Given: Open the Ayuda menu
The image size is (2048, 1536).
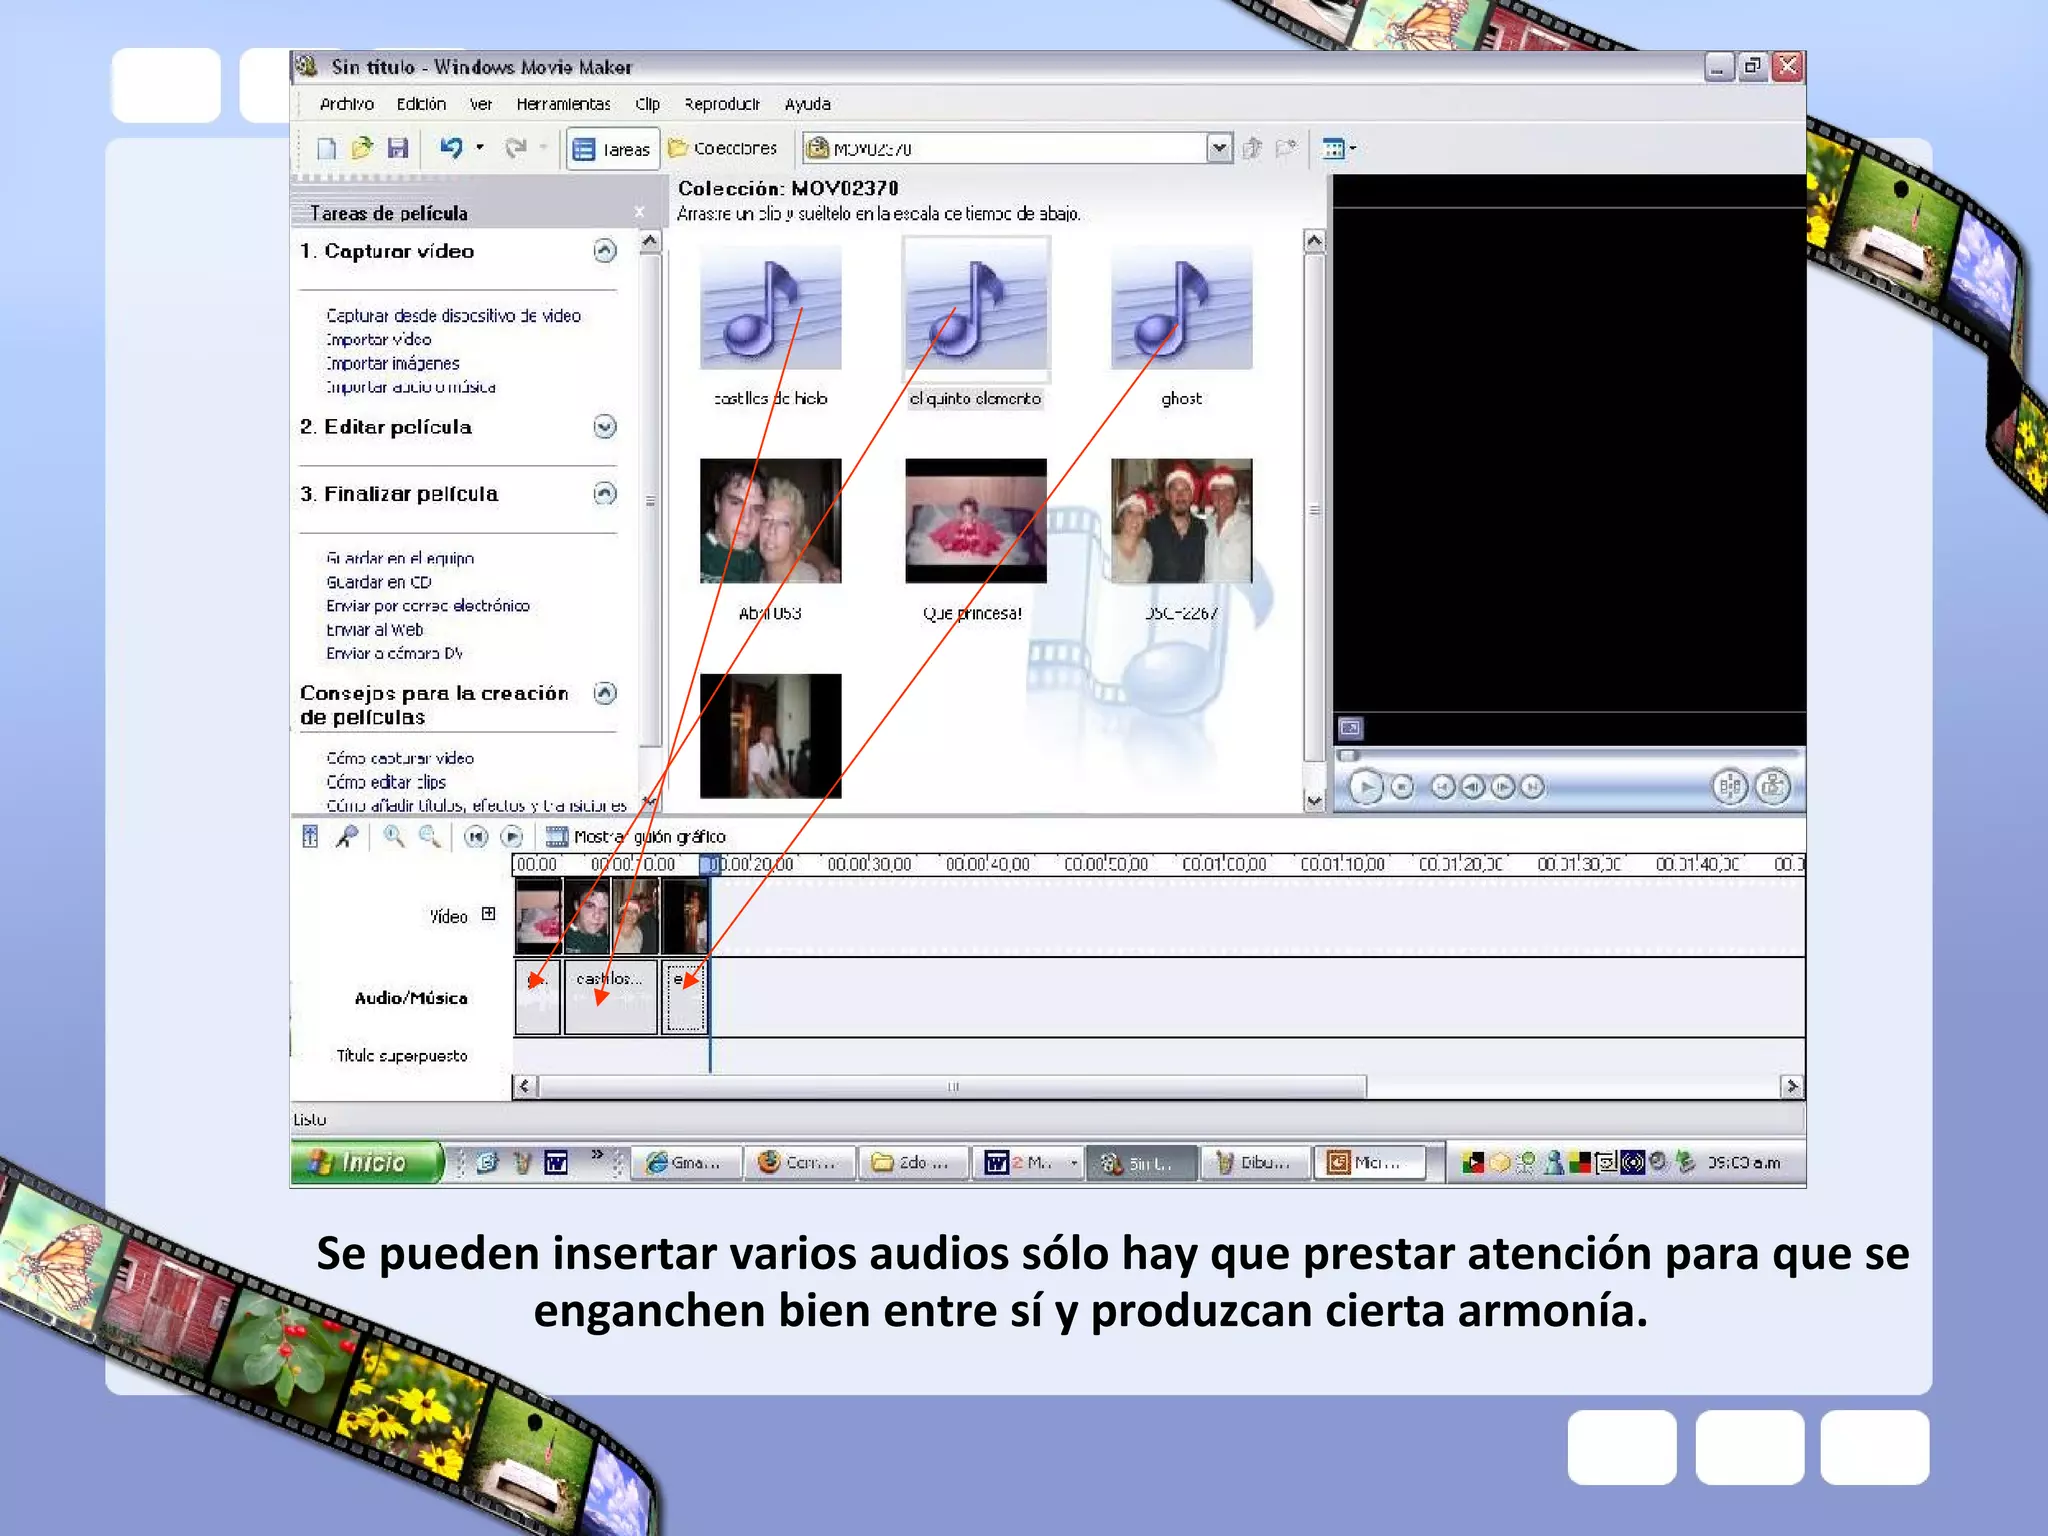Looking at the screenshot, I should [x=807, y=104].
